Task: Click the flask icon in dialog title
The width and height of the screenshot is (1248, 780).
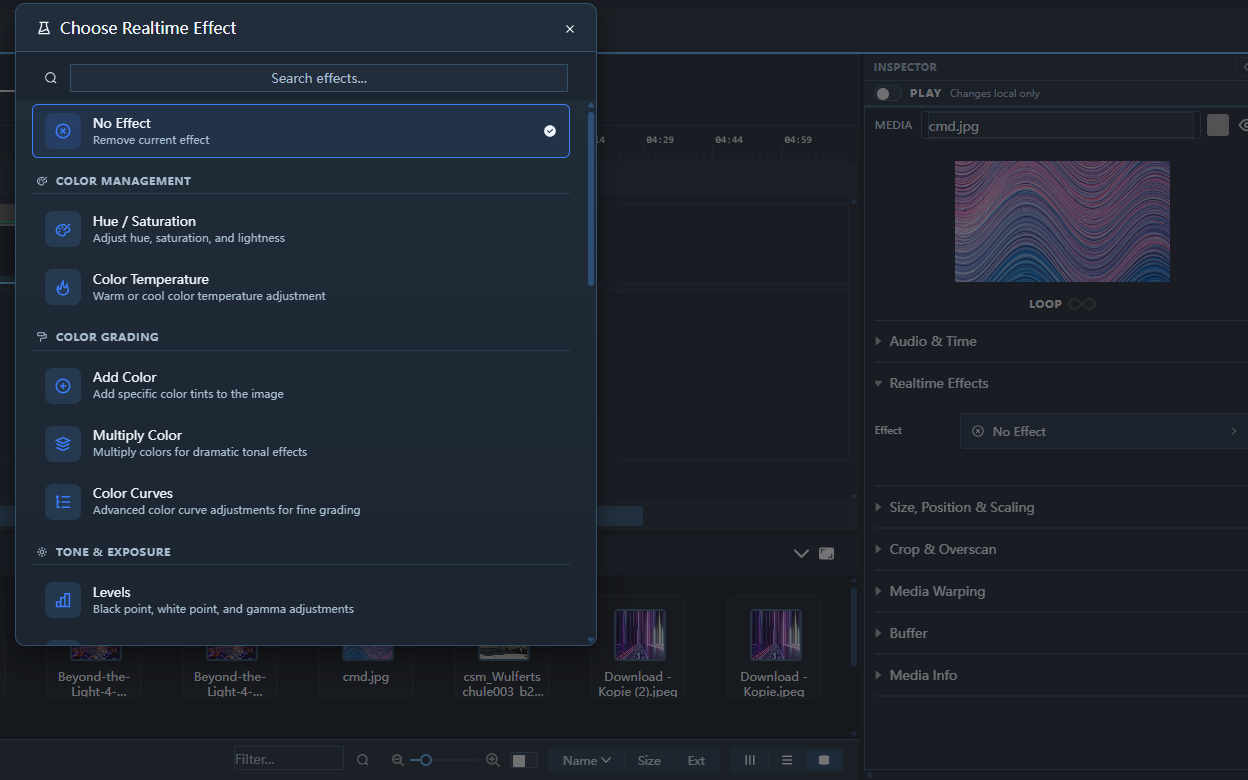Action: pyautogui.click(x=44, y=28)
